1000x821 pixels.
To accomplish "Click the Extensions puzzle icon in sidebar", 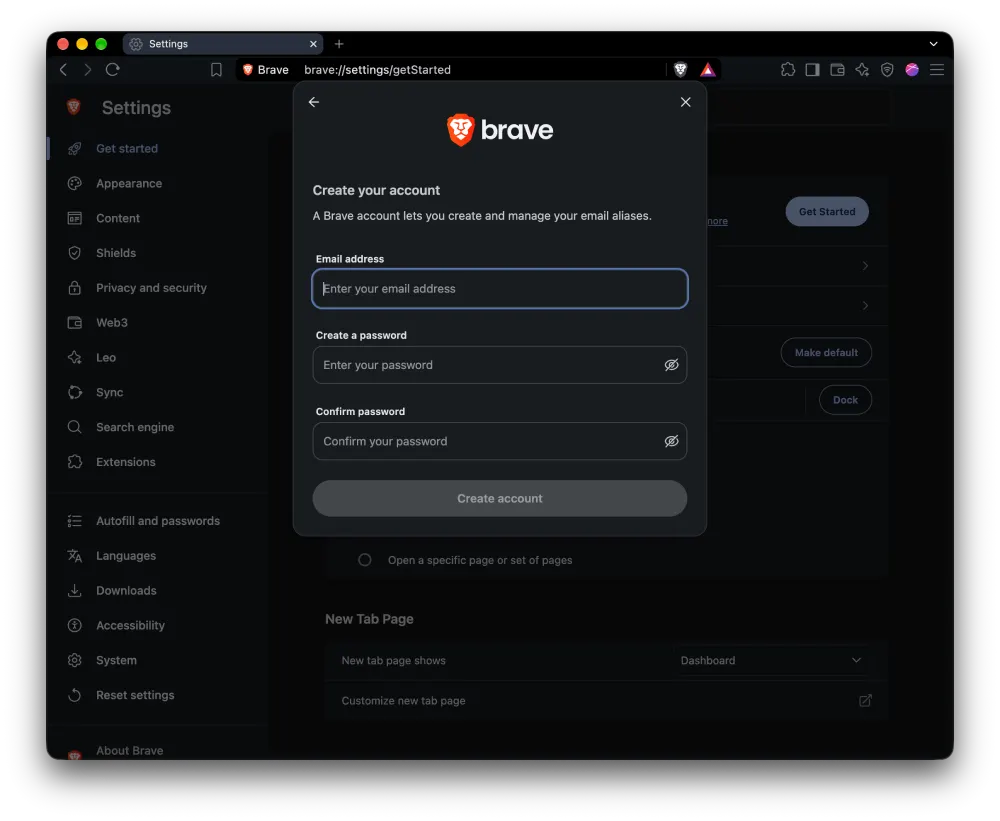I will [75, 462].
